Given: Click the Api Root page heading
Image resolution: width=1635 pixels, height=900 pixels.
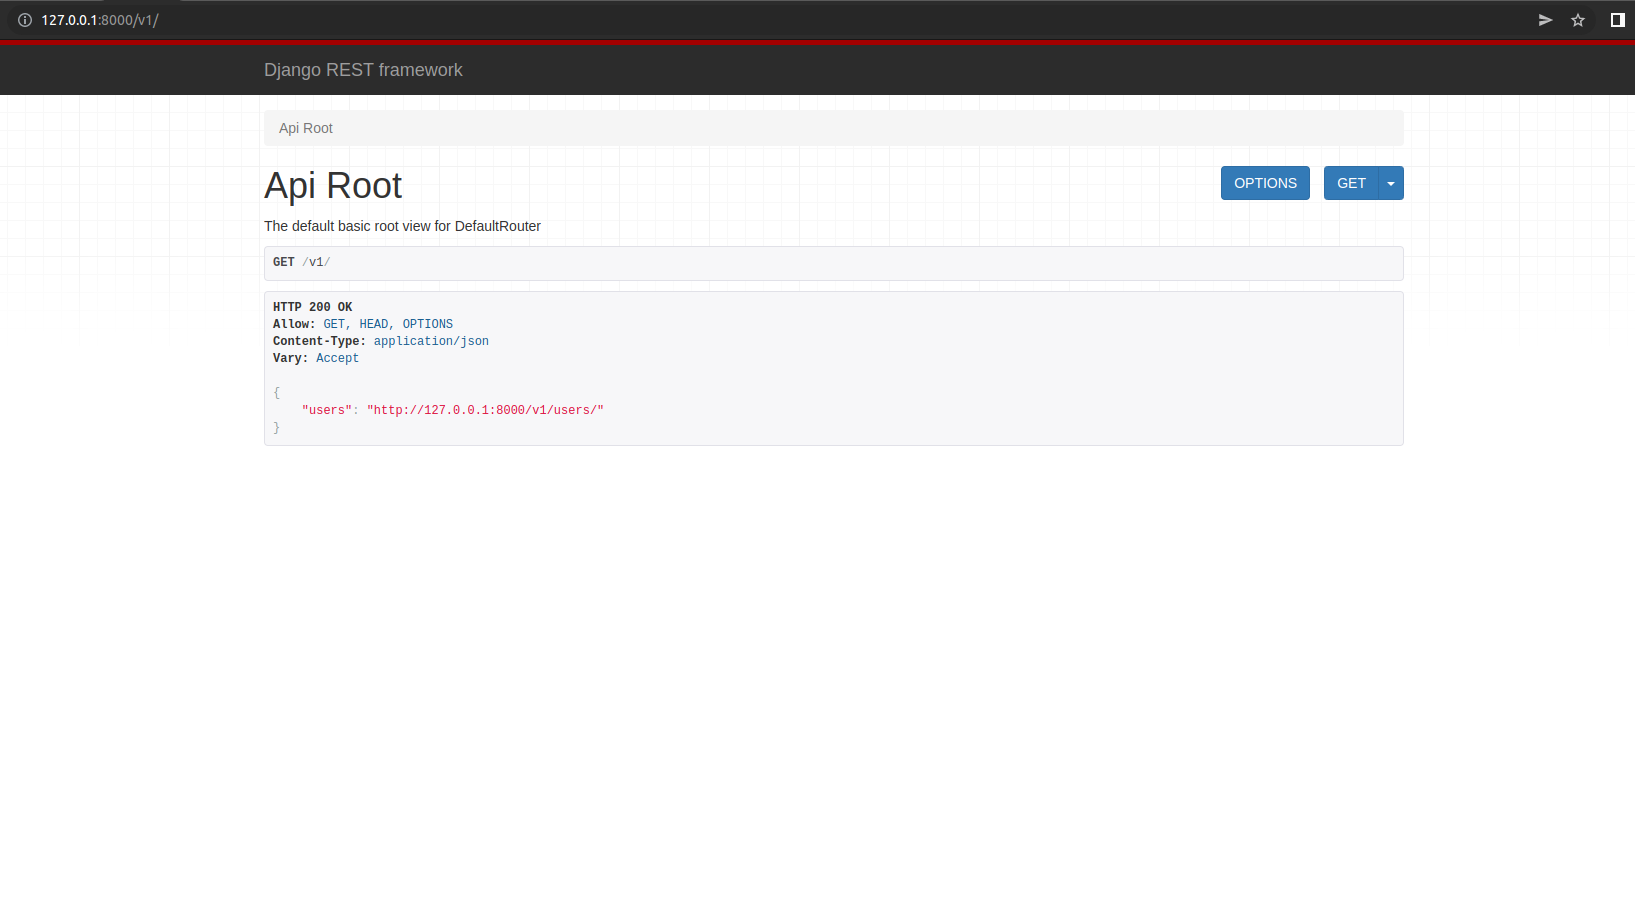Looking at the screenshot, I should (x=333, y=185).
